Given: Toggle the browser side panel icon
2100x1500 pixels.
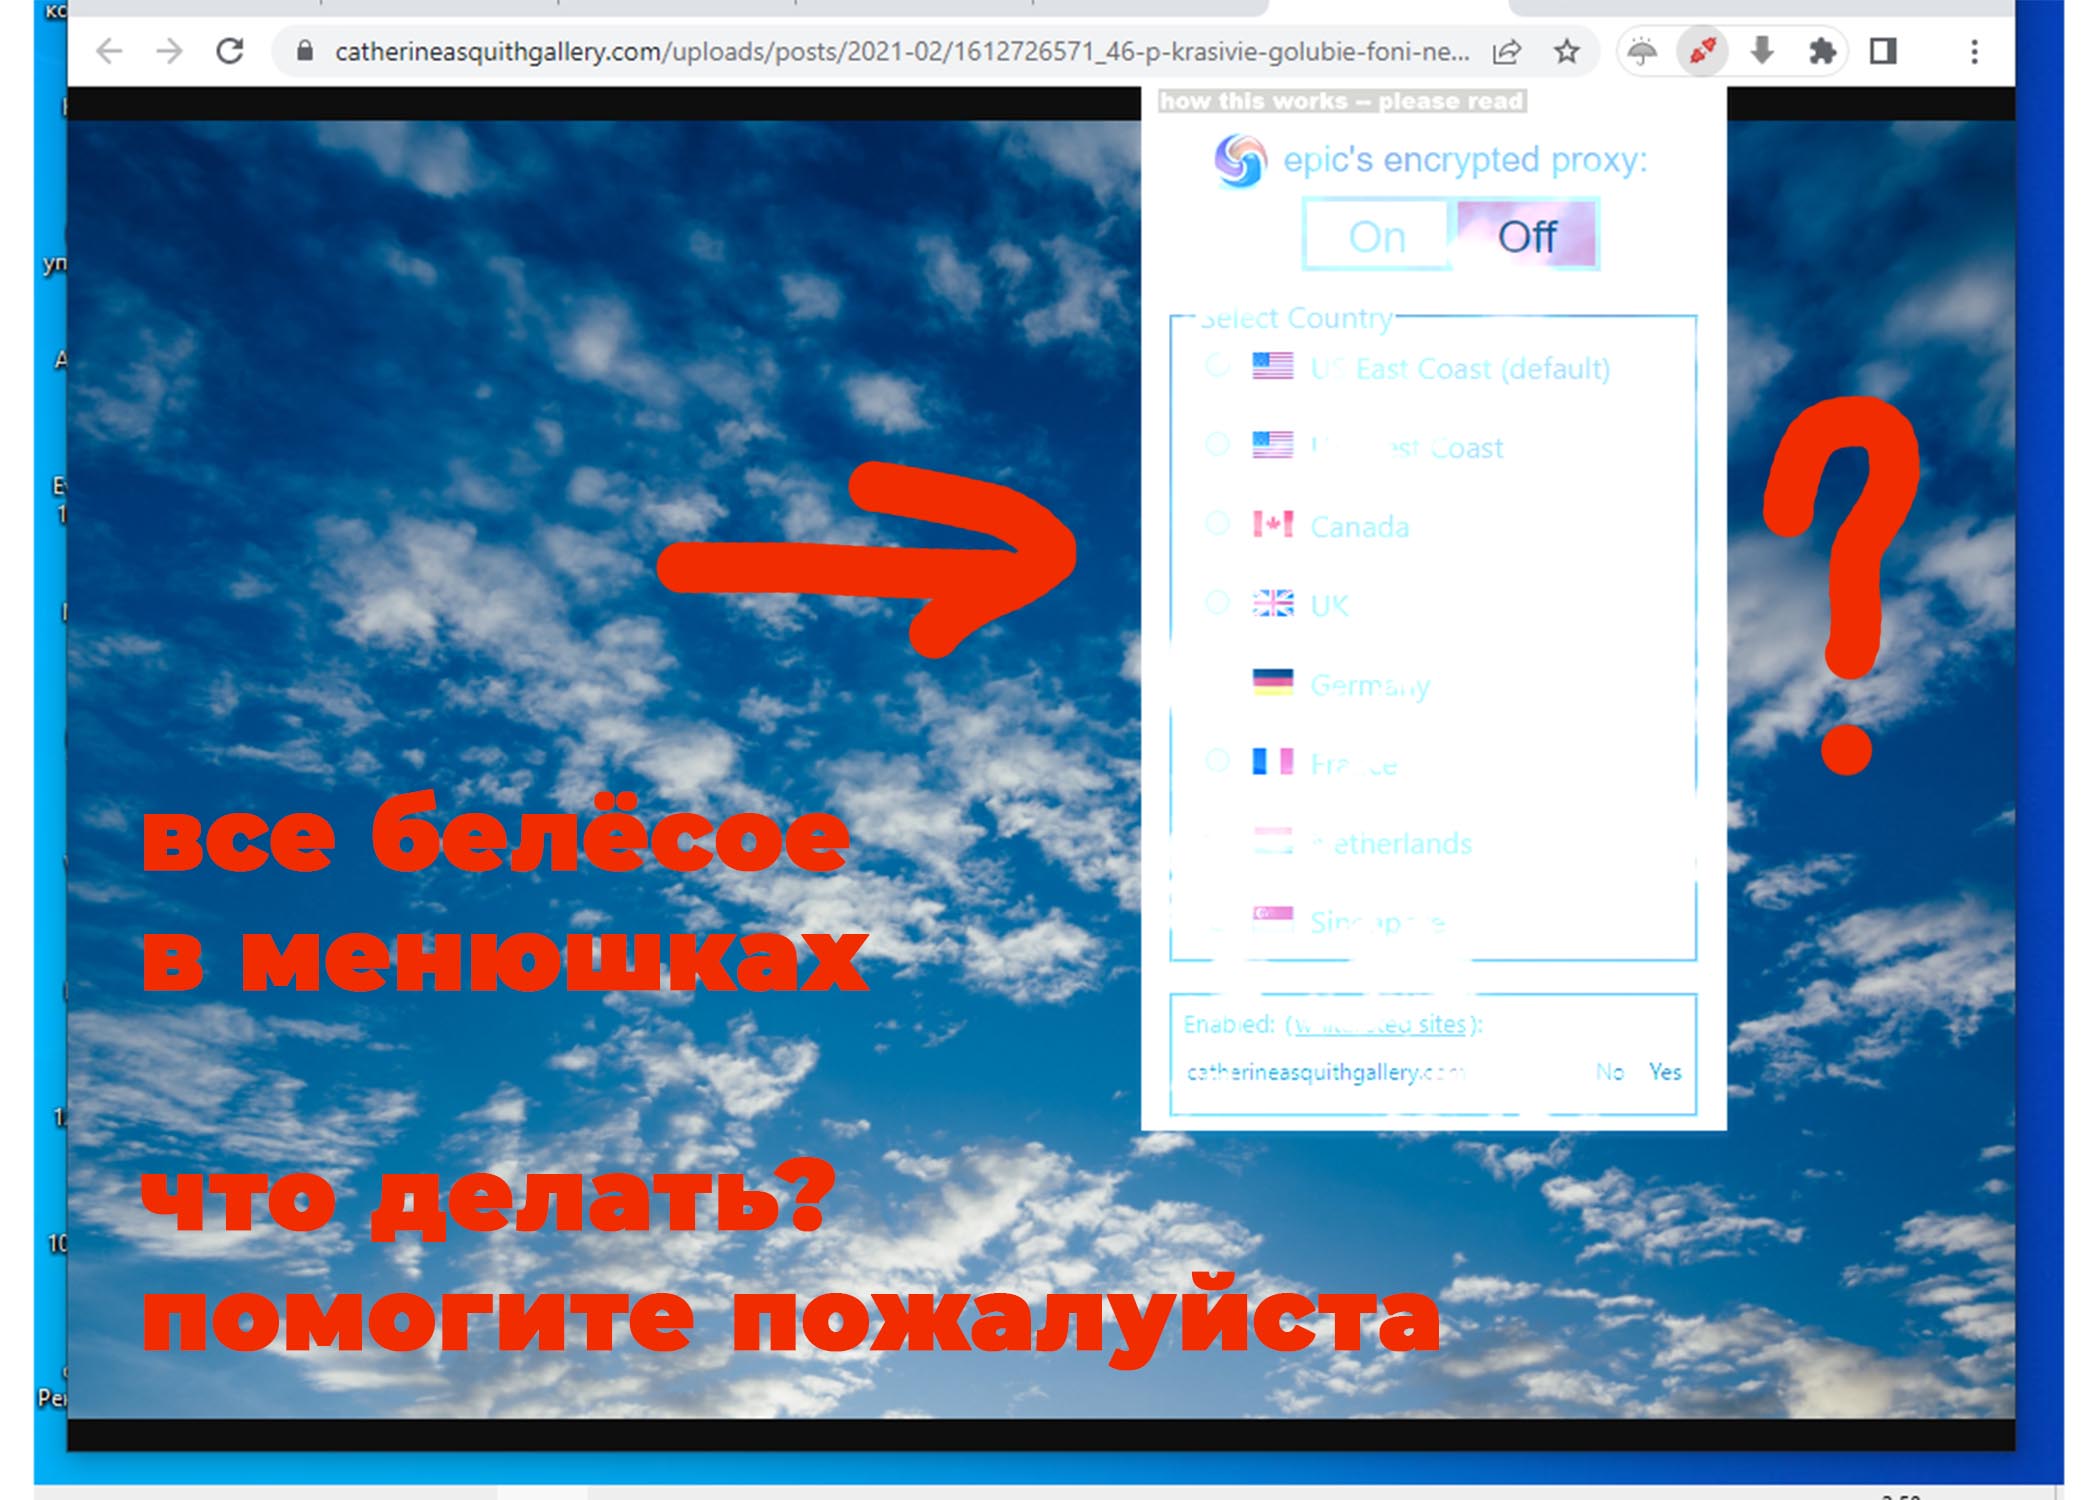Looking at the screenshot, I should [x=1883, y=51].
